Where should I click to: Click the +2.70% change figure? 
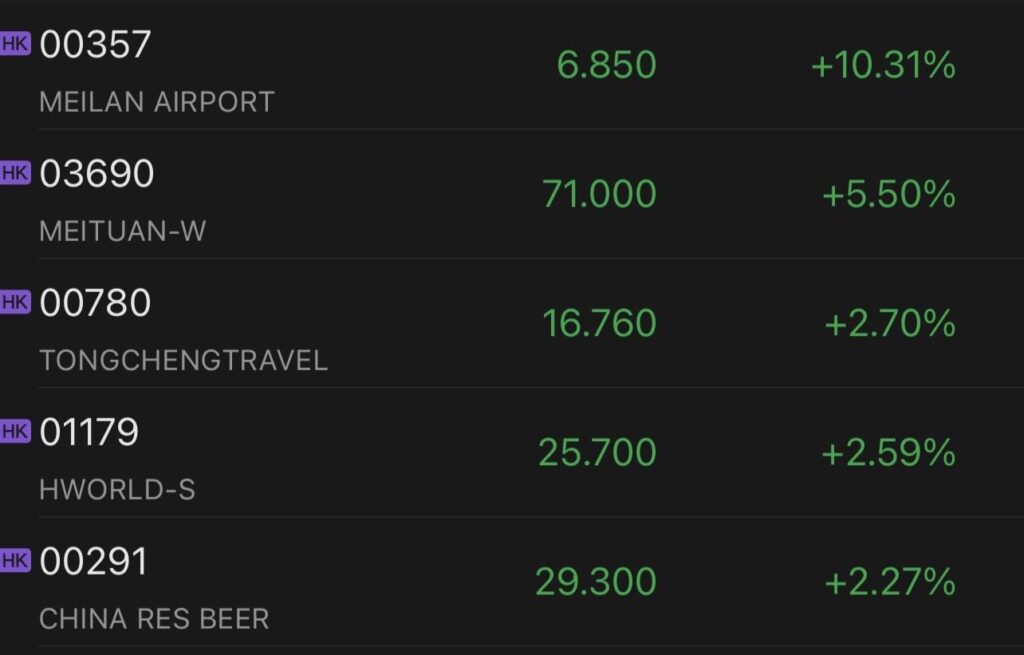point(890,324)
